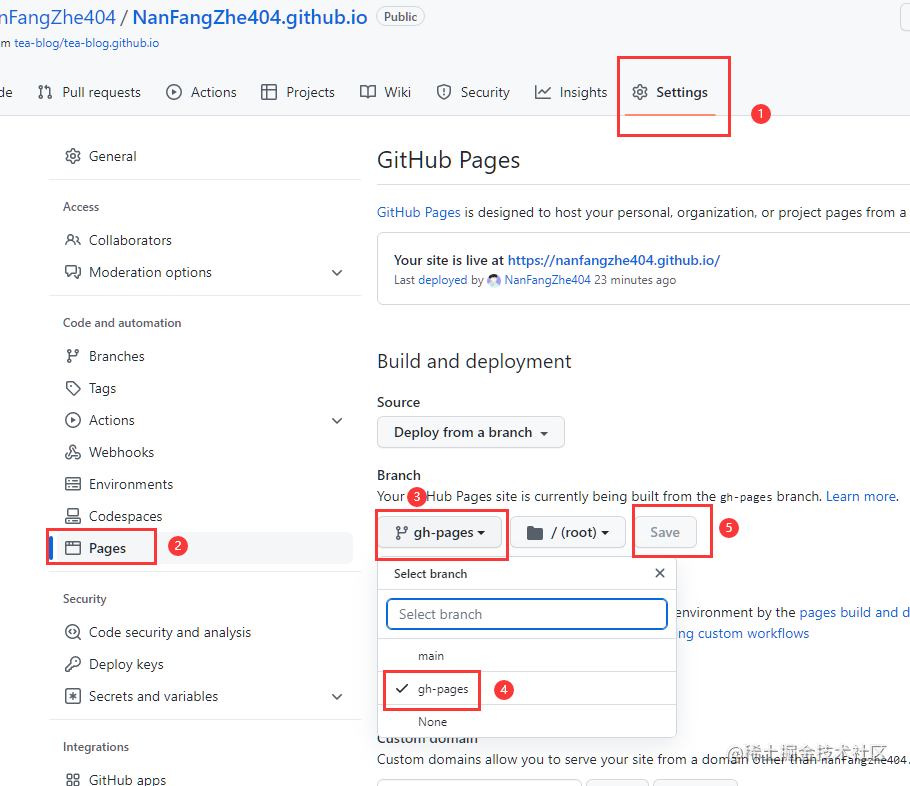Choose main in branch list
This screenshot has height=786, width=910.
tap(527, 656)
